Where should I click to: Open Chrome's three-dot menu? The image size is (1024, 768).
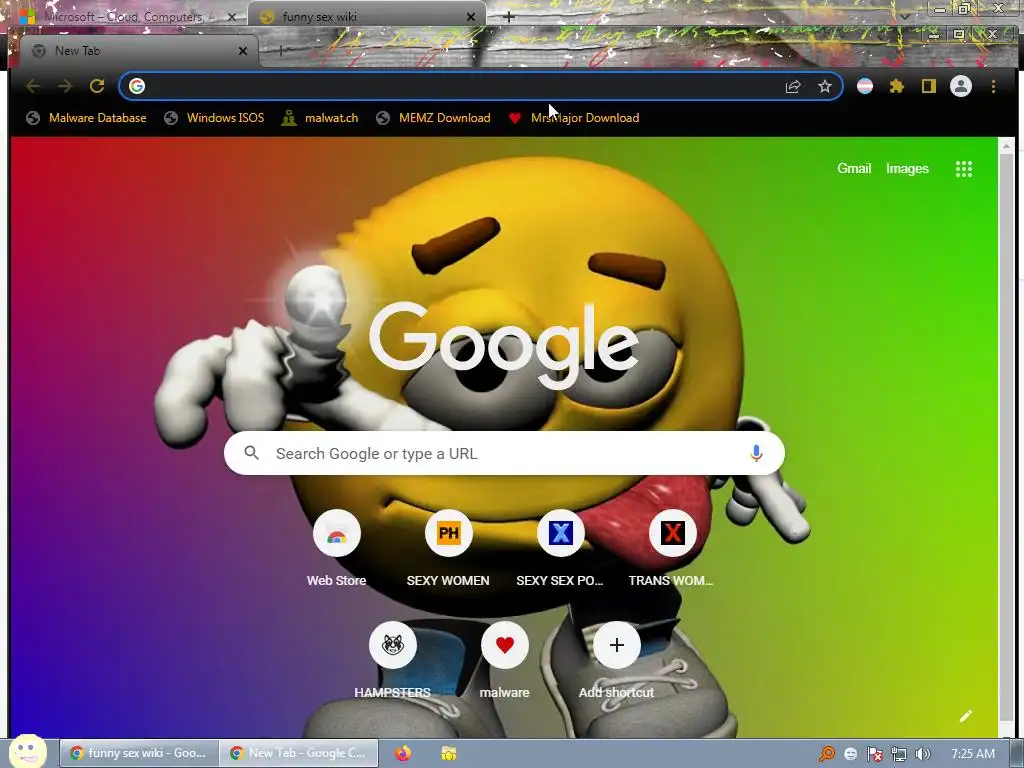(x=993, y=86)
